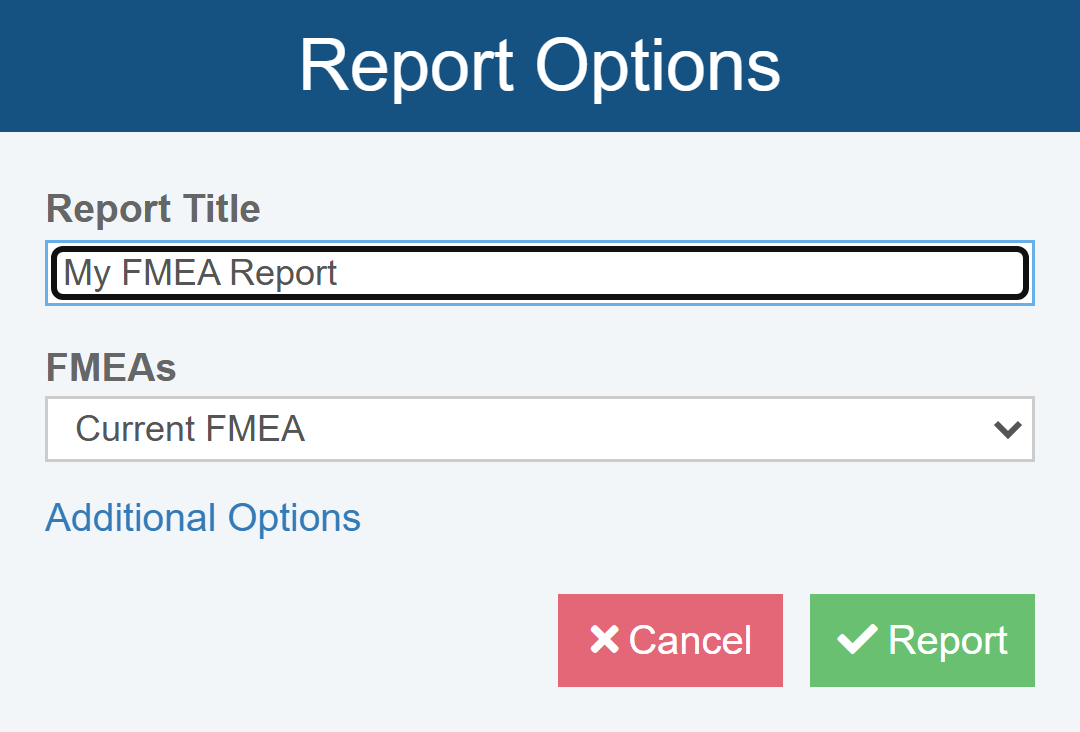Click the Report Title field label
The height and width of the screenshot is (732, 1080).
pyautogui.click(x=153, y=209)
